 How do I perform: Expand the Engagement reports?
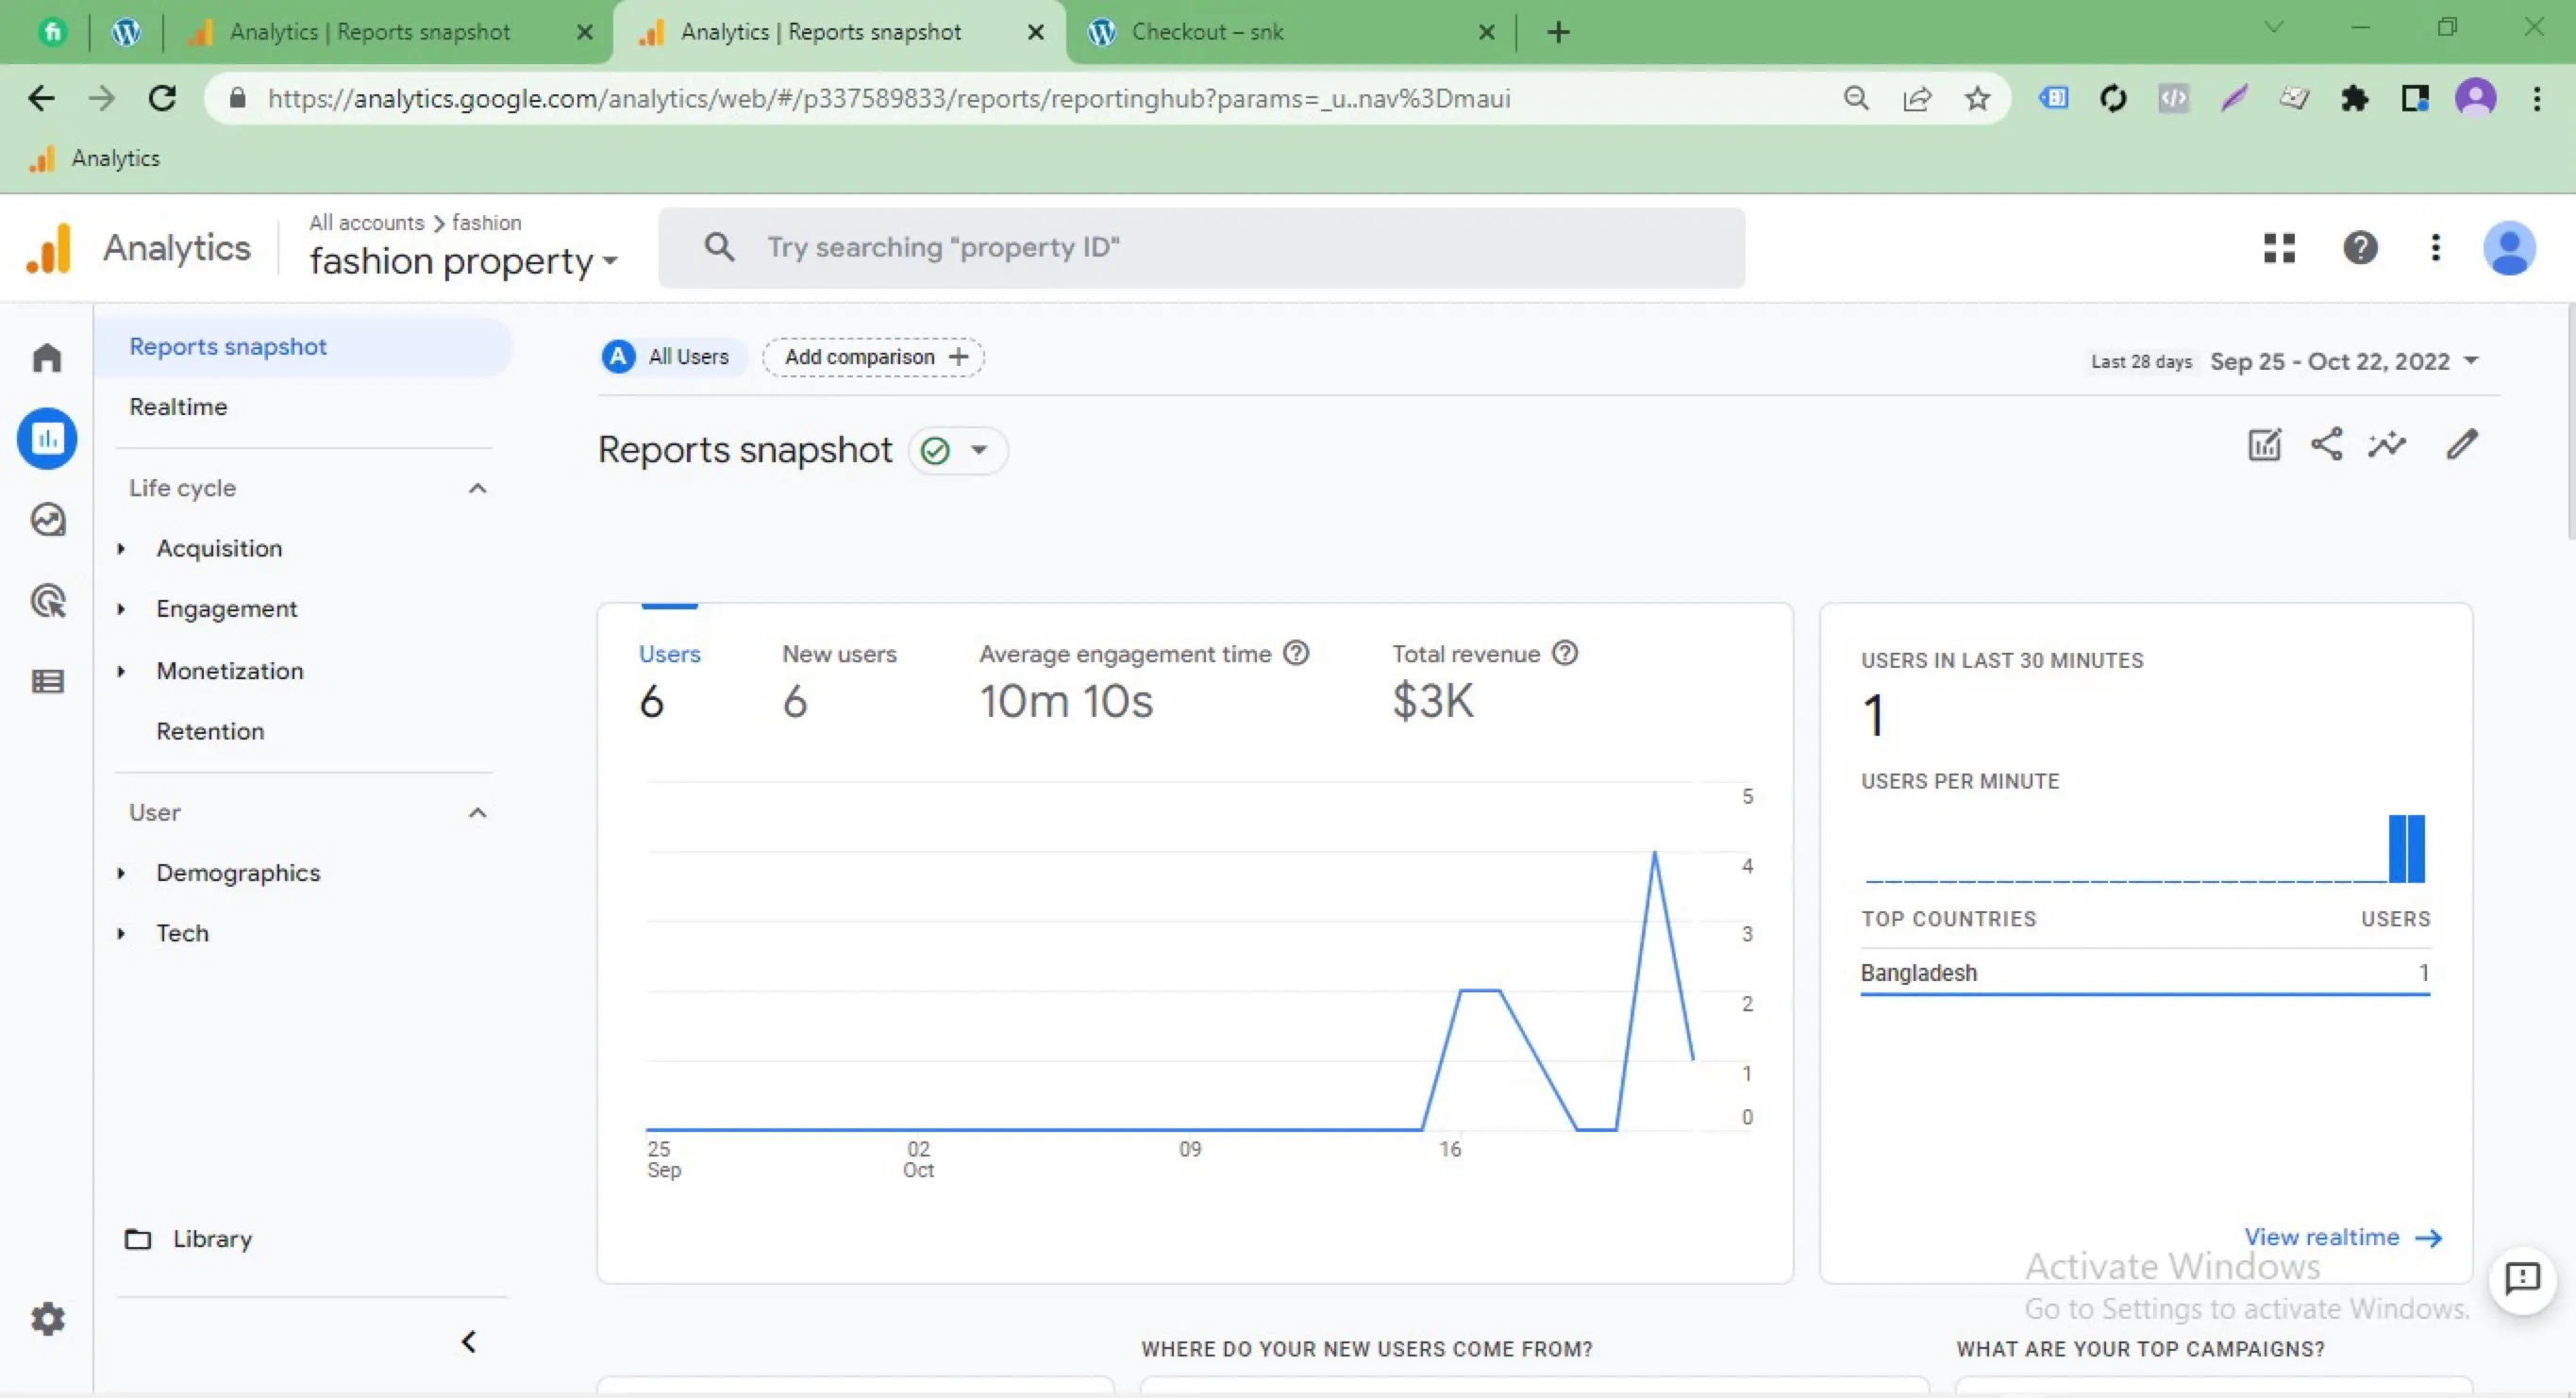(122, 609)
